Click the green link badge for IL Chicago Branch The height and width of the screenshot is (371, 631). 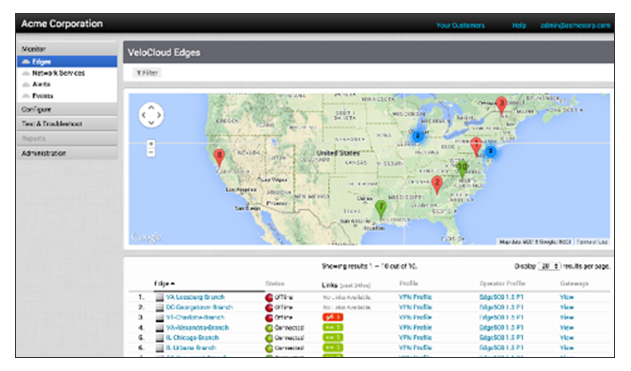(x=332, y=338)
